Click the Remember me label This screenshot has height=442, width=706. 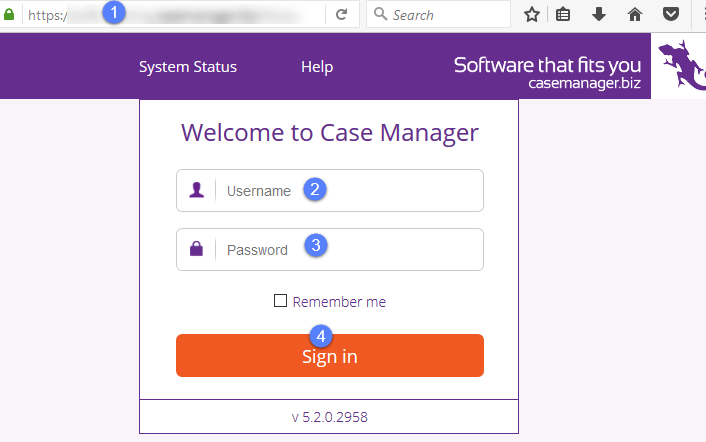click(x=339, y=302)
